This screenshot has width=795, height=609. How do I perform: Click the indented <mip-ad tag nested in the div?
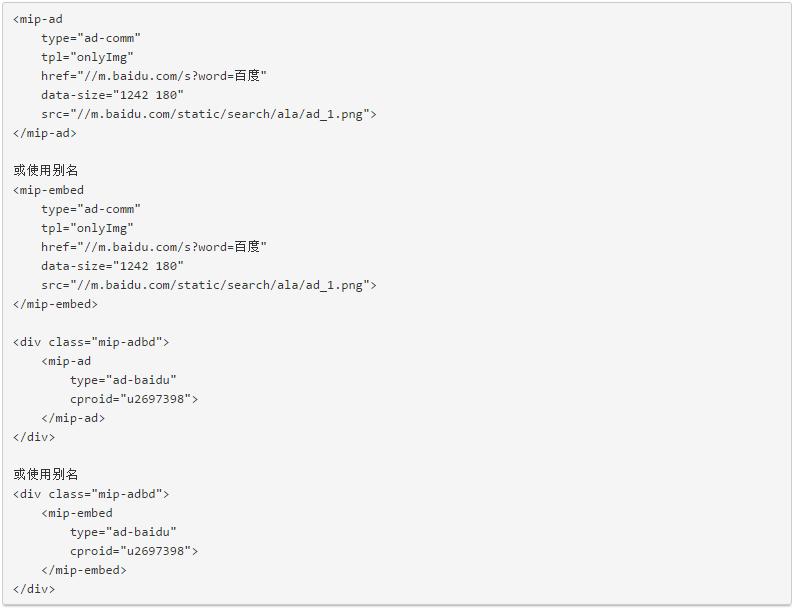(x=66, y=361)
